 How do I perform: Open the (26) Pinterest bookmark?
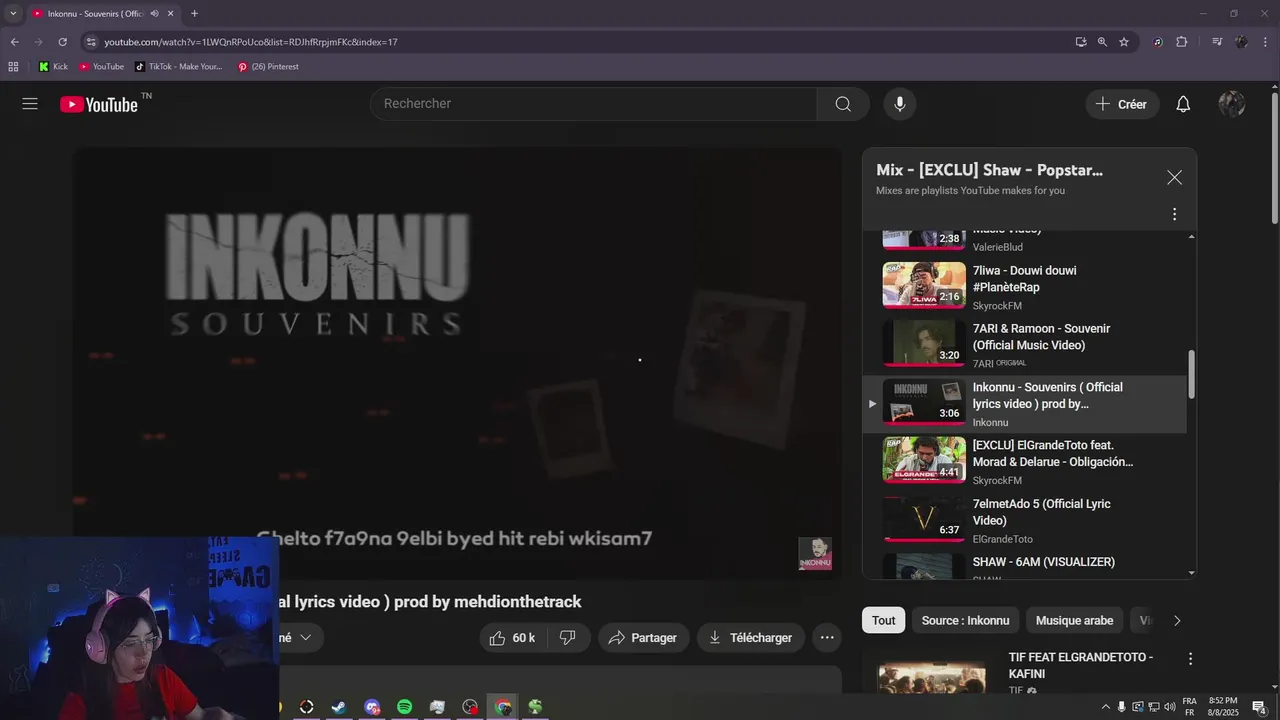coord(268,67)
